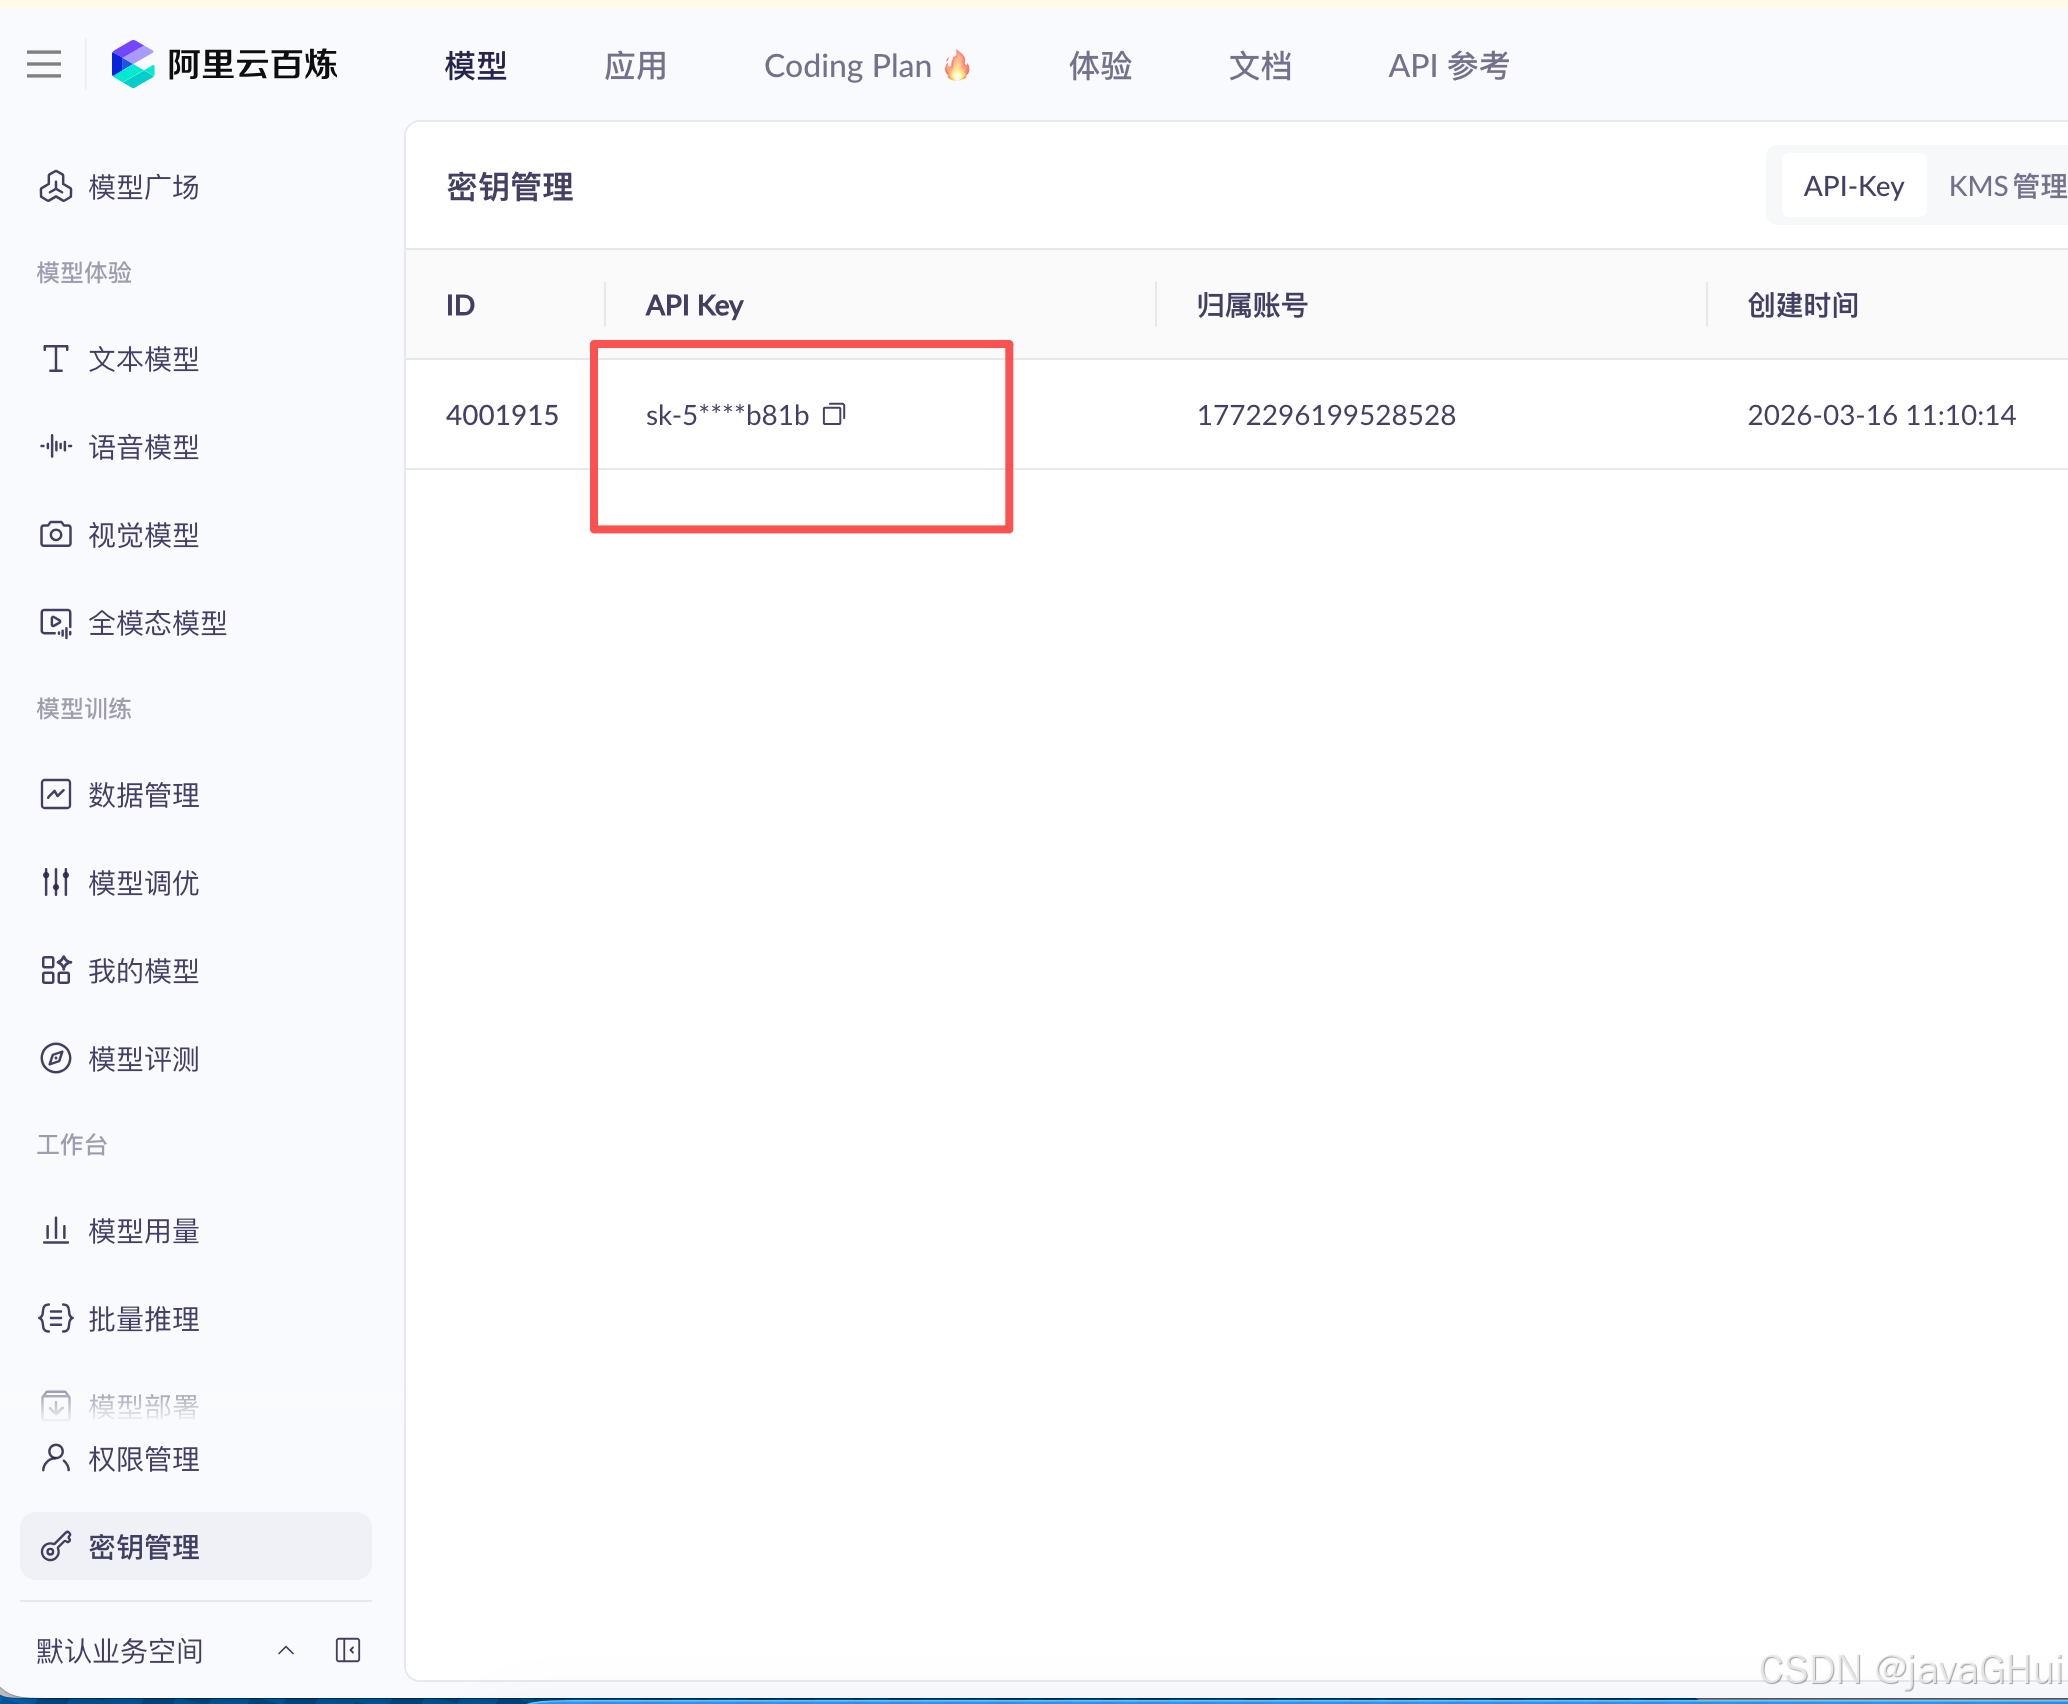Open 批量推理 sidebar item
Screen dimensions: 2068x1704
[143, 1319]
